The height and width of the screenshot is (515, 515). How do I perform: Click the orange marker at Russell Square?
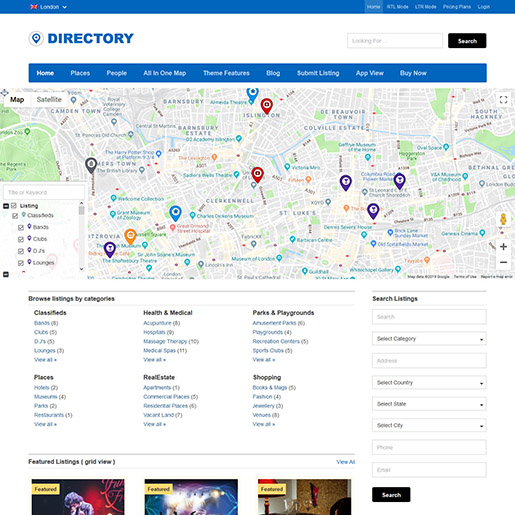tap(130, 237)
